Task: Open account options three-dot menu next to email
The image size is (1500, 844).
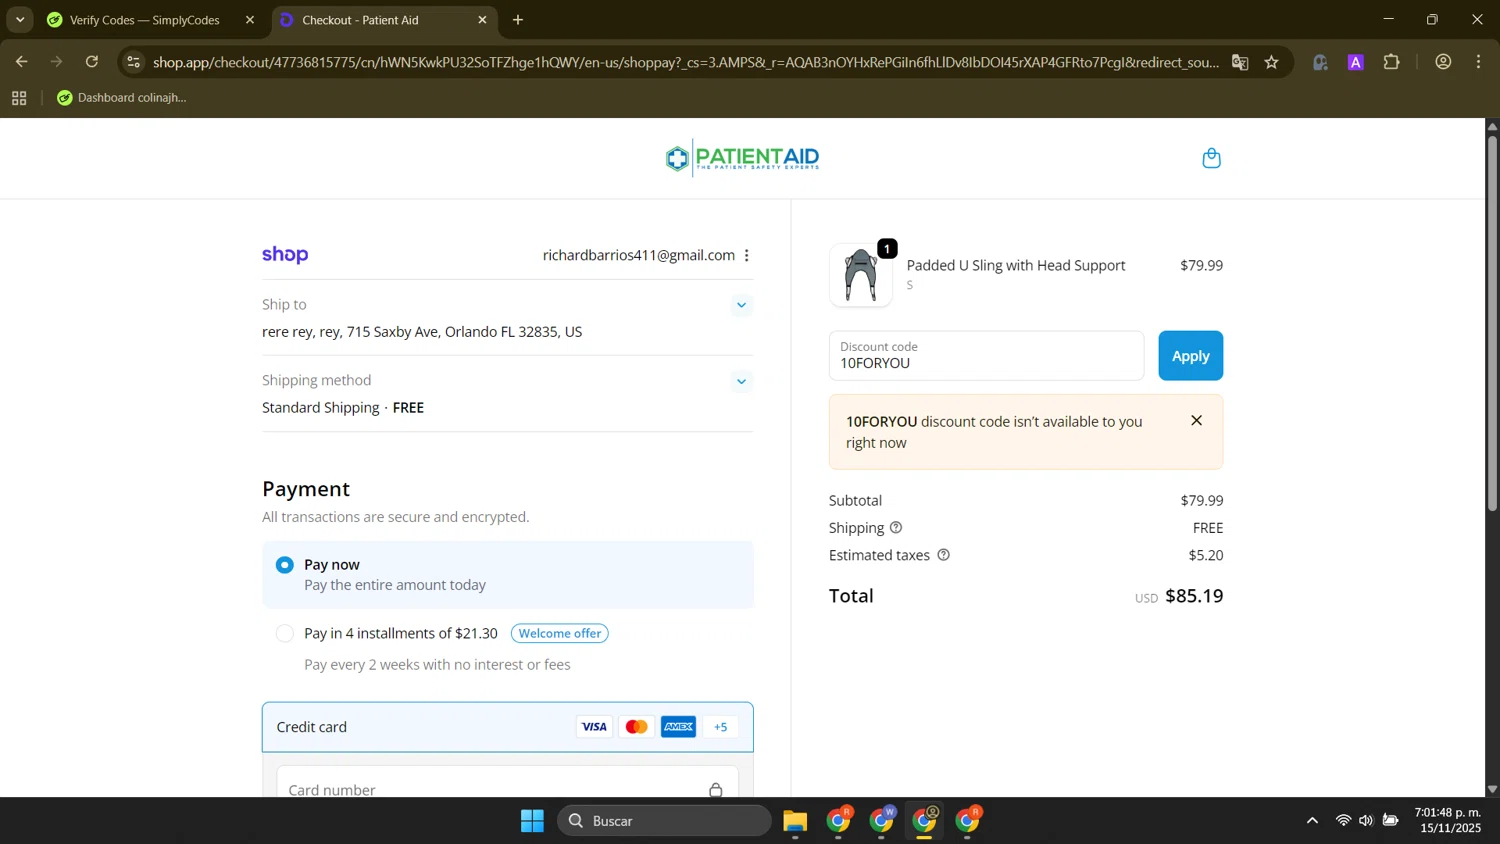Action: (747, 256)
